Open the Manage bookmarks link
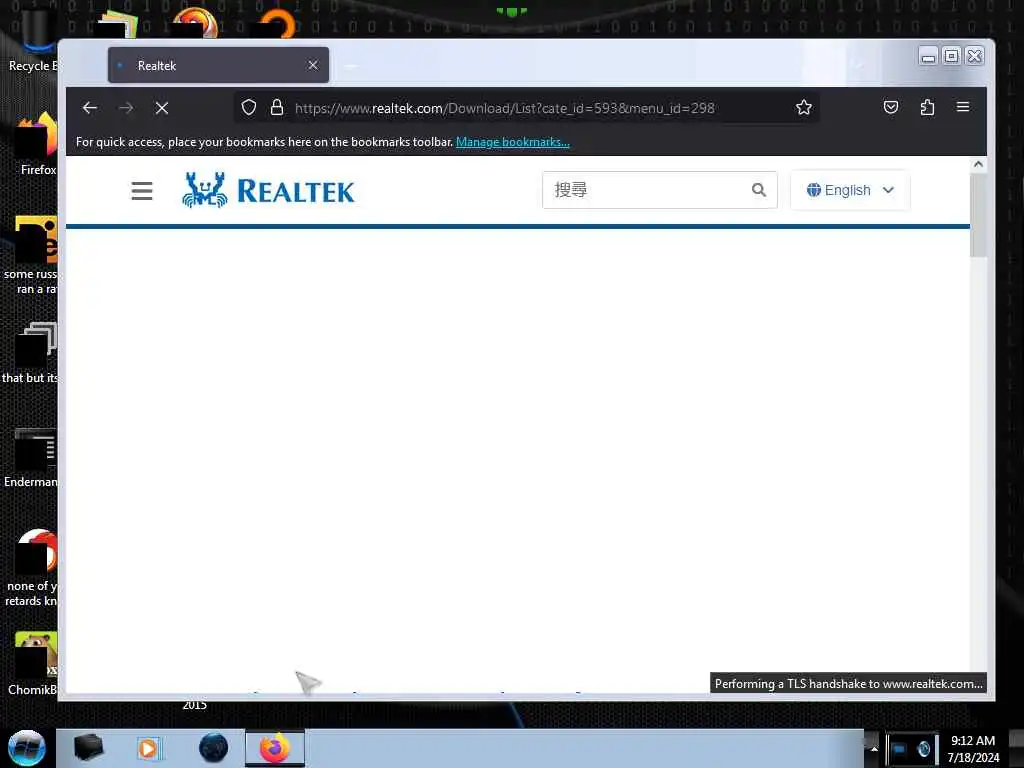 tap(513, 142)
